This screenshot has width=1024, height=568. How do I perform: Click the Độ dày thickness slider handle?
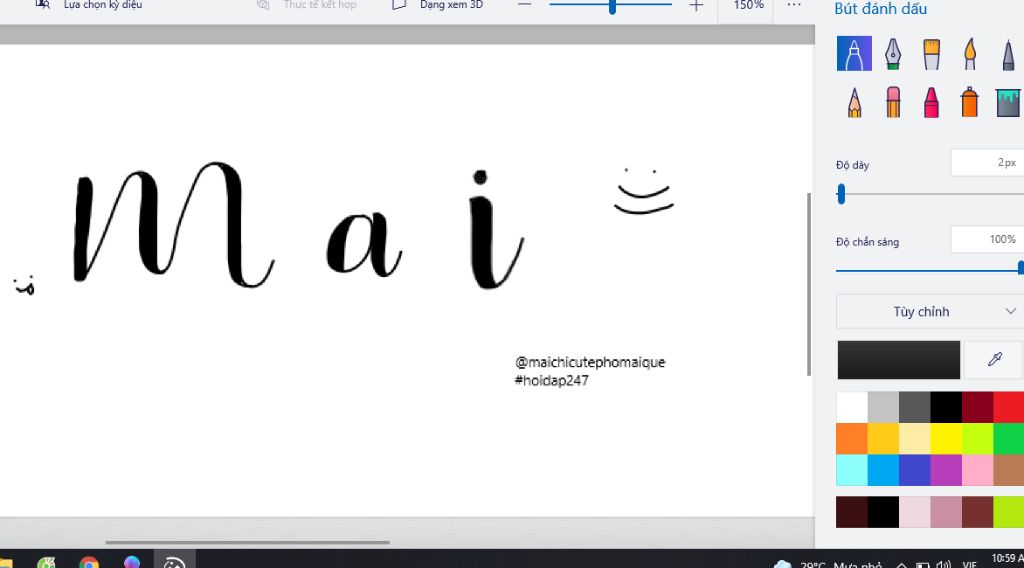pyautogui.click(x=841, y=194)
